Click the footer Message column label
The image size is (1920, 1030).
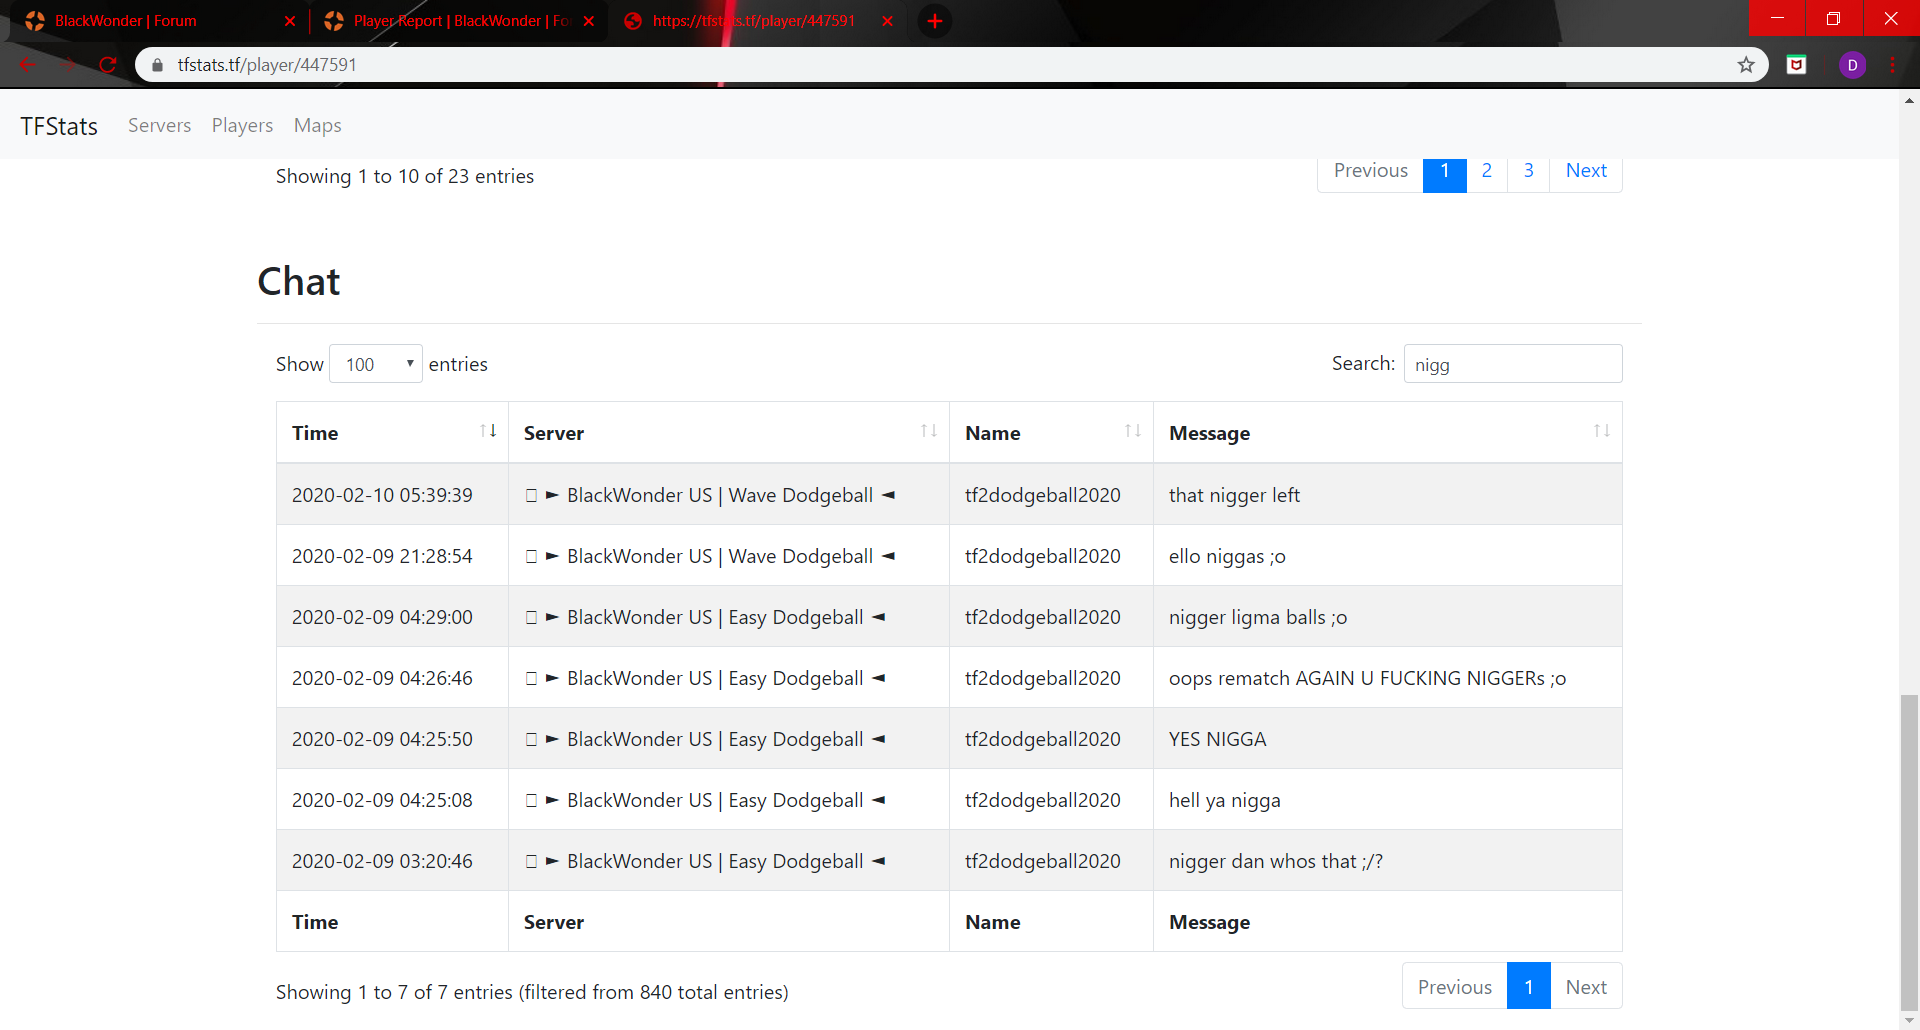coord(1210,922)
